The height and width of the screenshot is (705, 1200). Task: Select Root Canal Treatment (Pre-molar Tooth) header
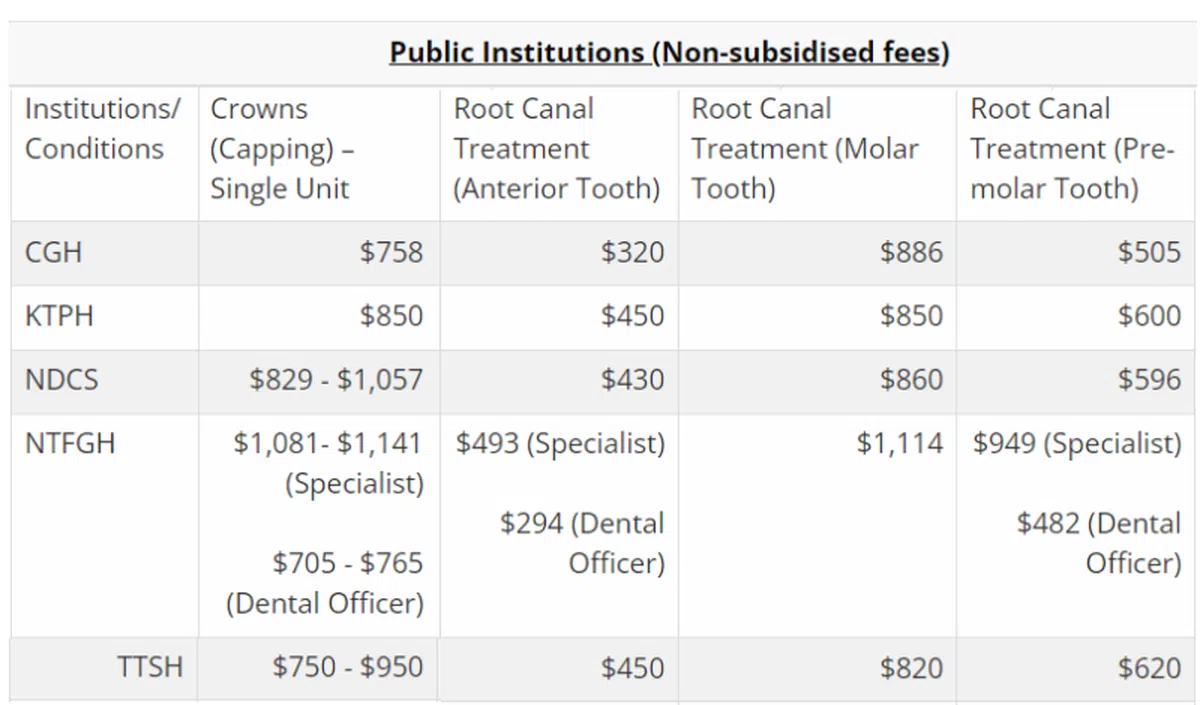coord(1071,148)
